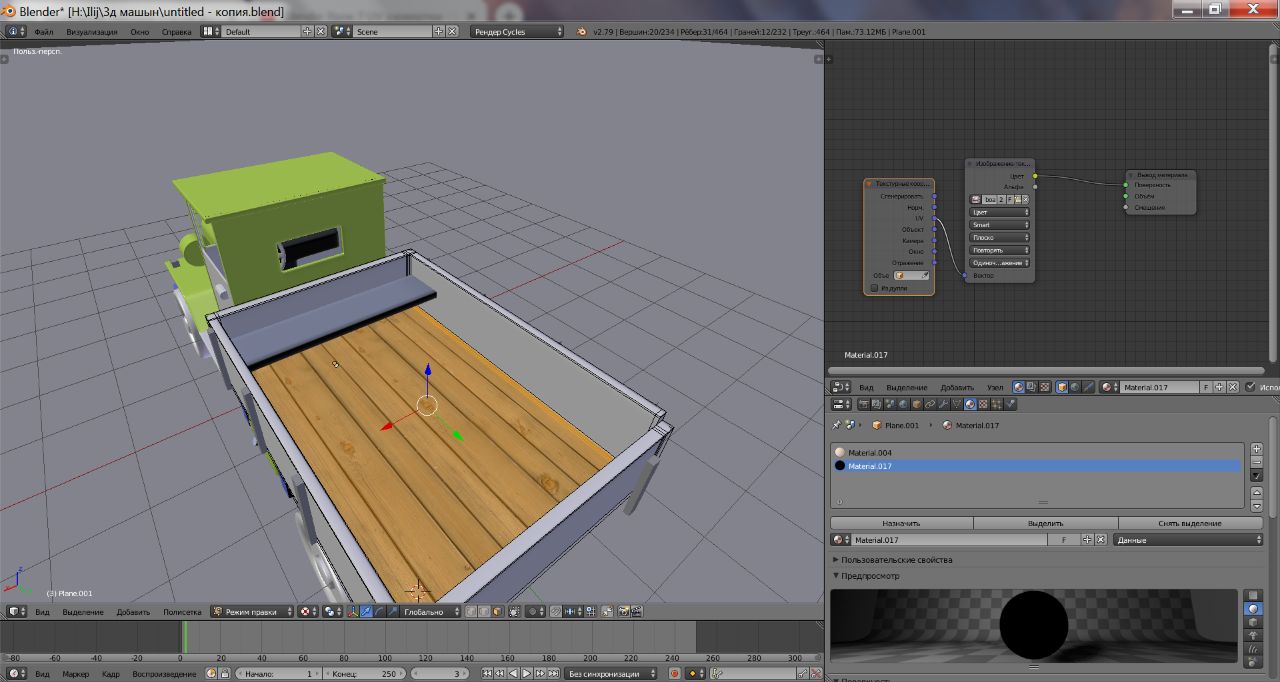The width and height of the screenshot is (1280, 682).
Task: Click the Конец end frame field
Action: coord(366,674)
